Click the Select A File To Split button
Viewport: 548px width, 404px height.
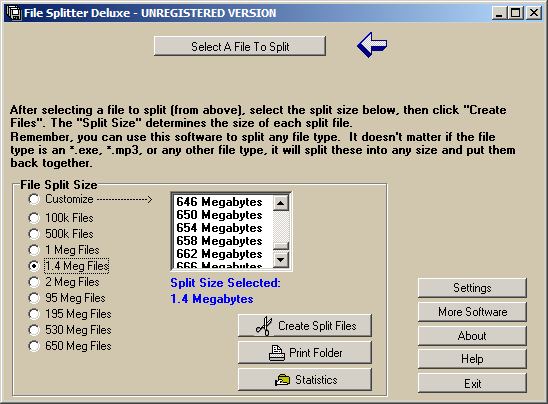click(240, 46)
